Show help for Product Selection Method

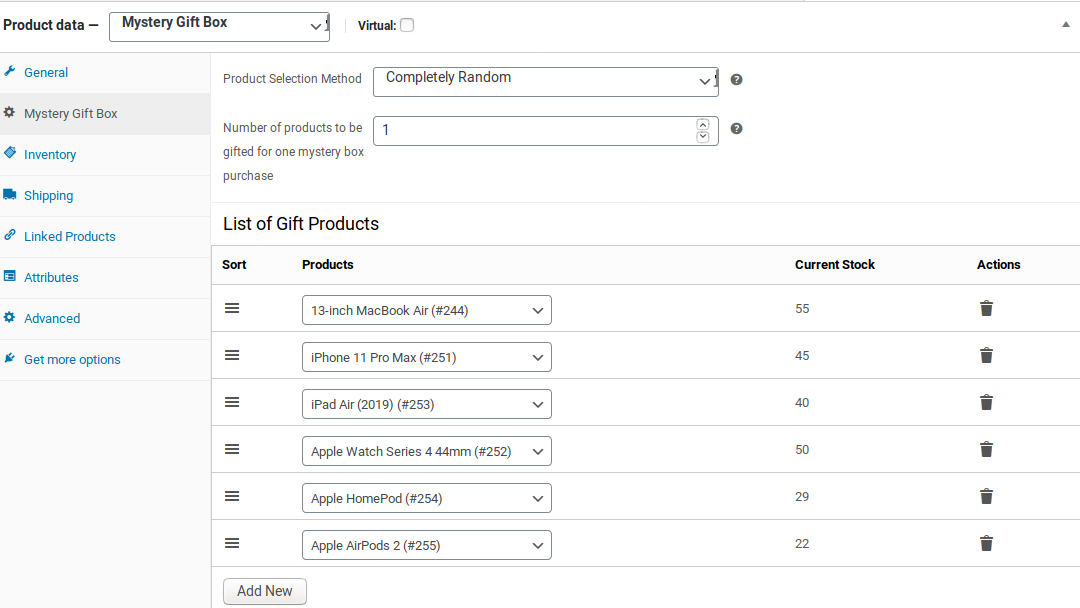point(736,80)
